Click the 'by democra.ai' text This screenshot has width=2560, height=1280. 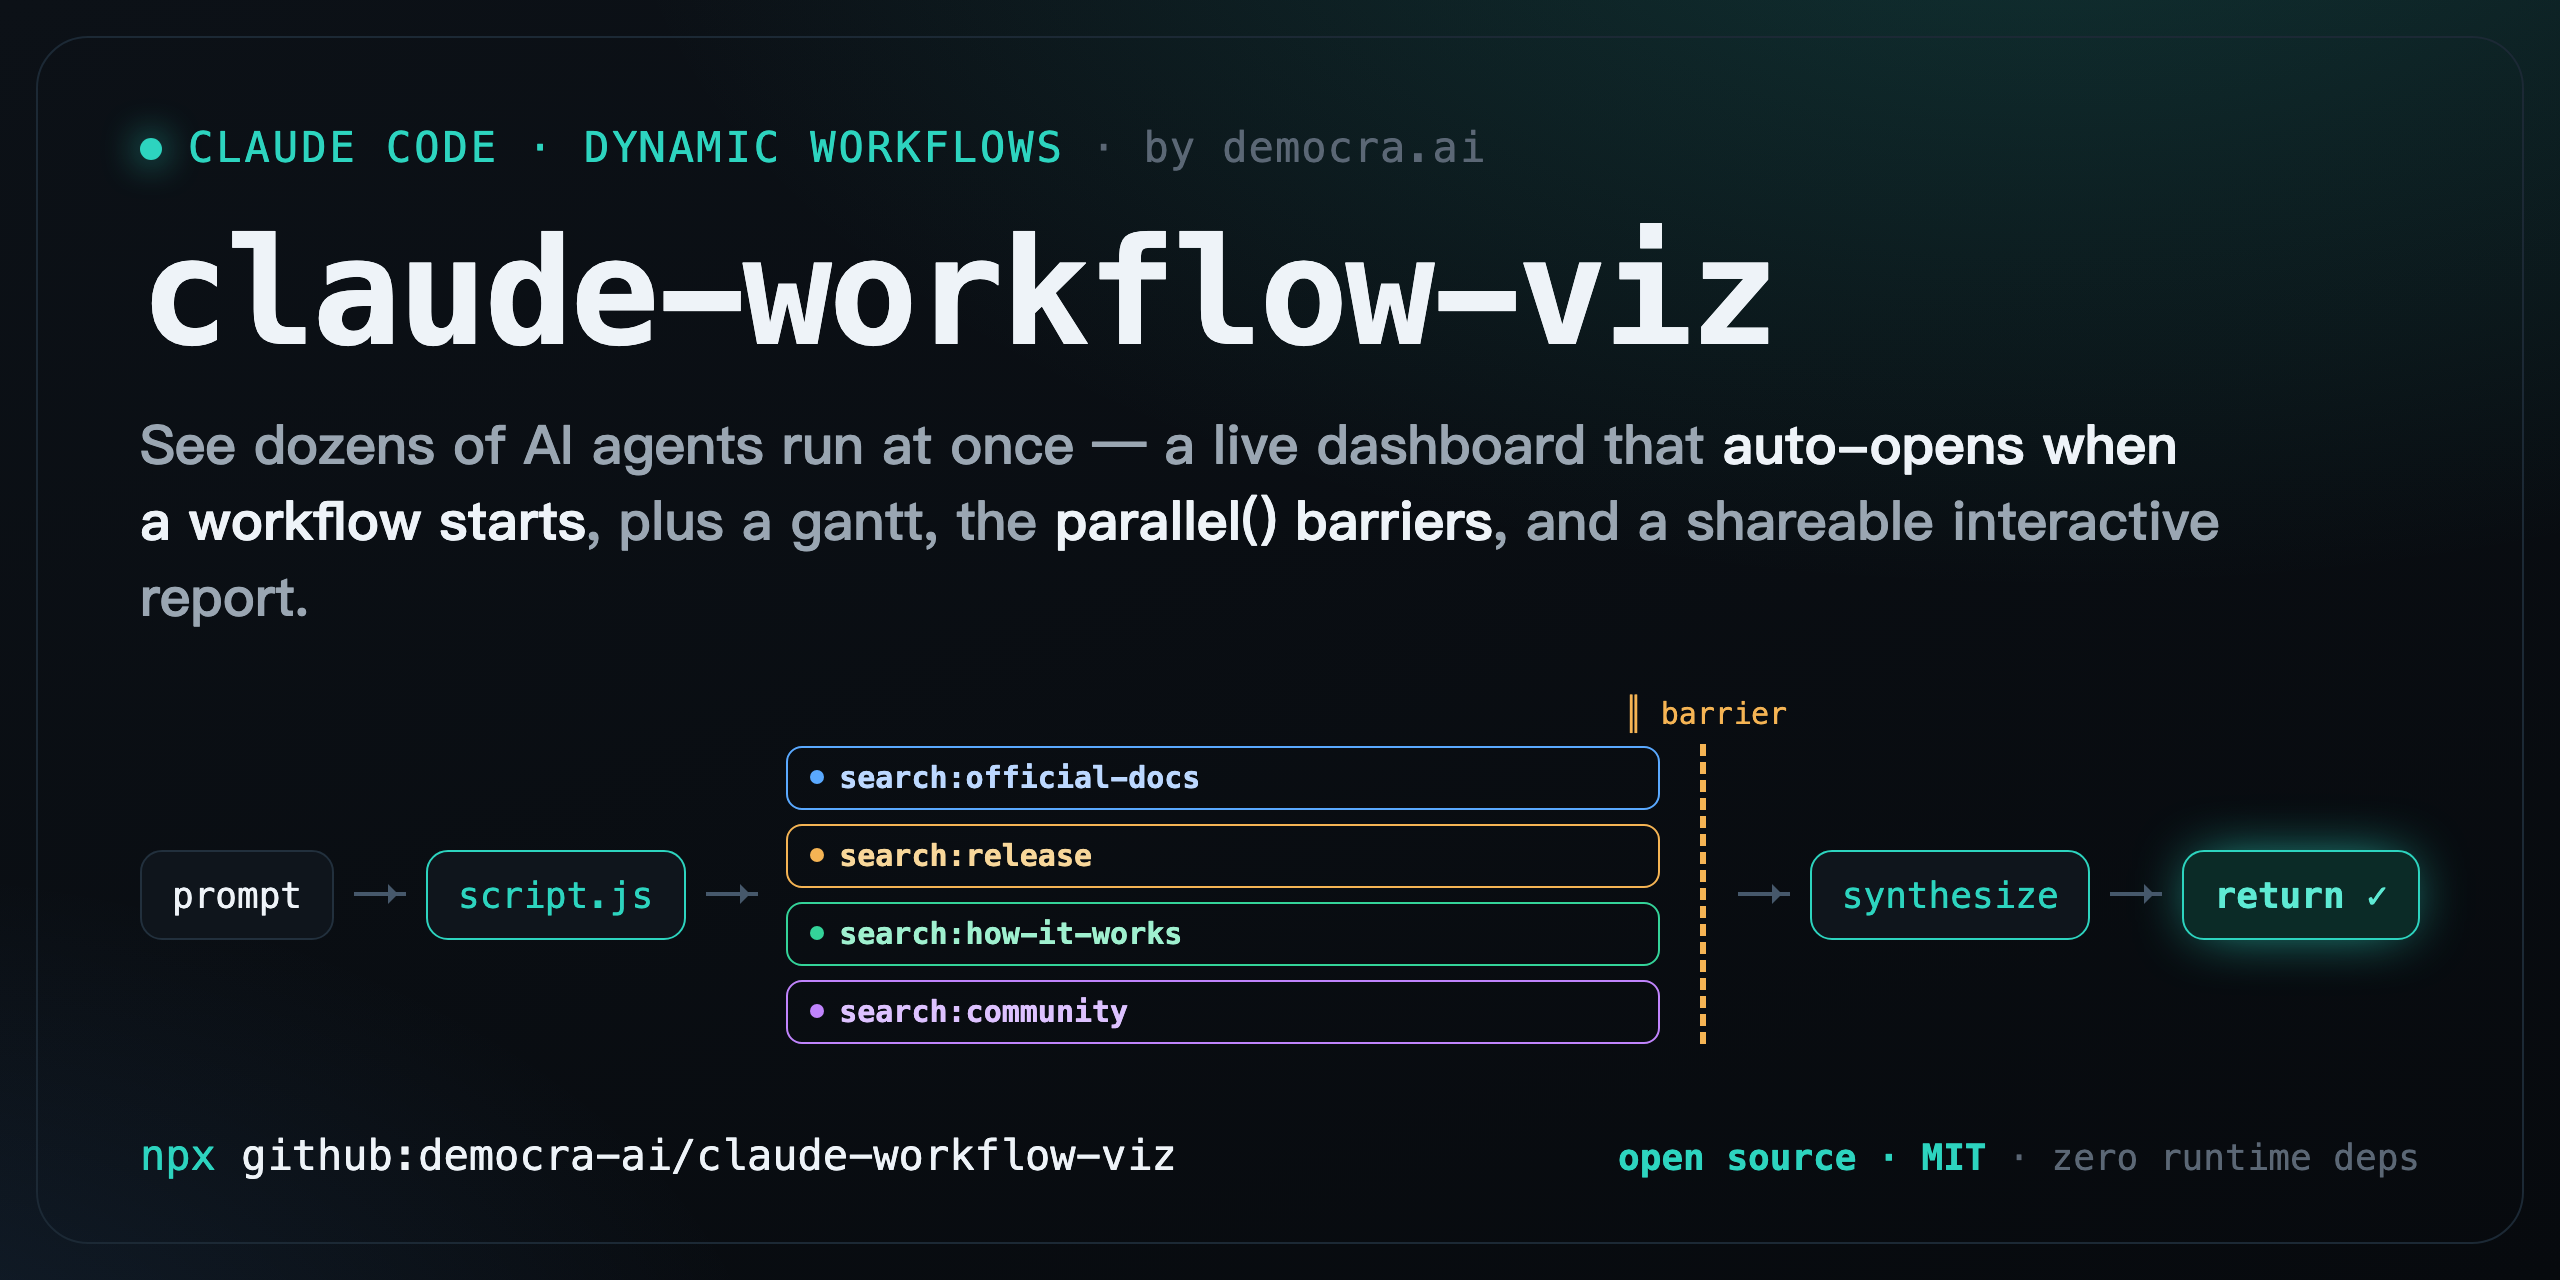pyautogui.click(x=1313, y=148)
